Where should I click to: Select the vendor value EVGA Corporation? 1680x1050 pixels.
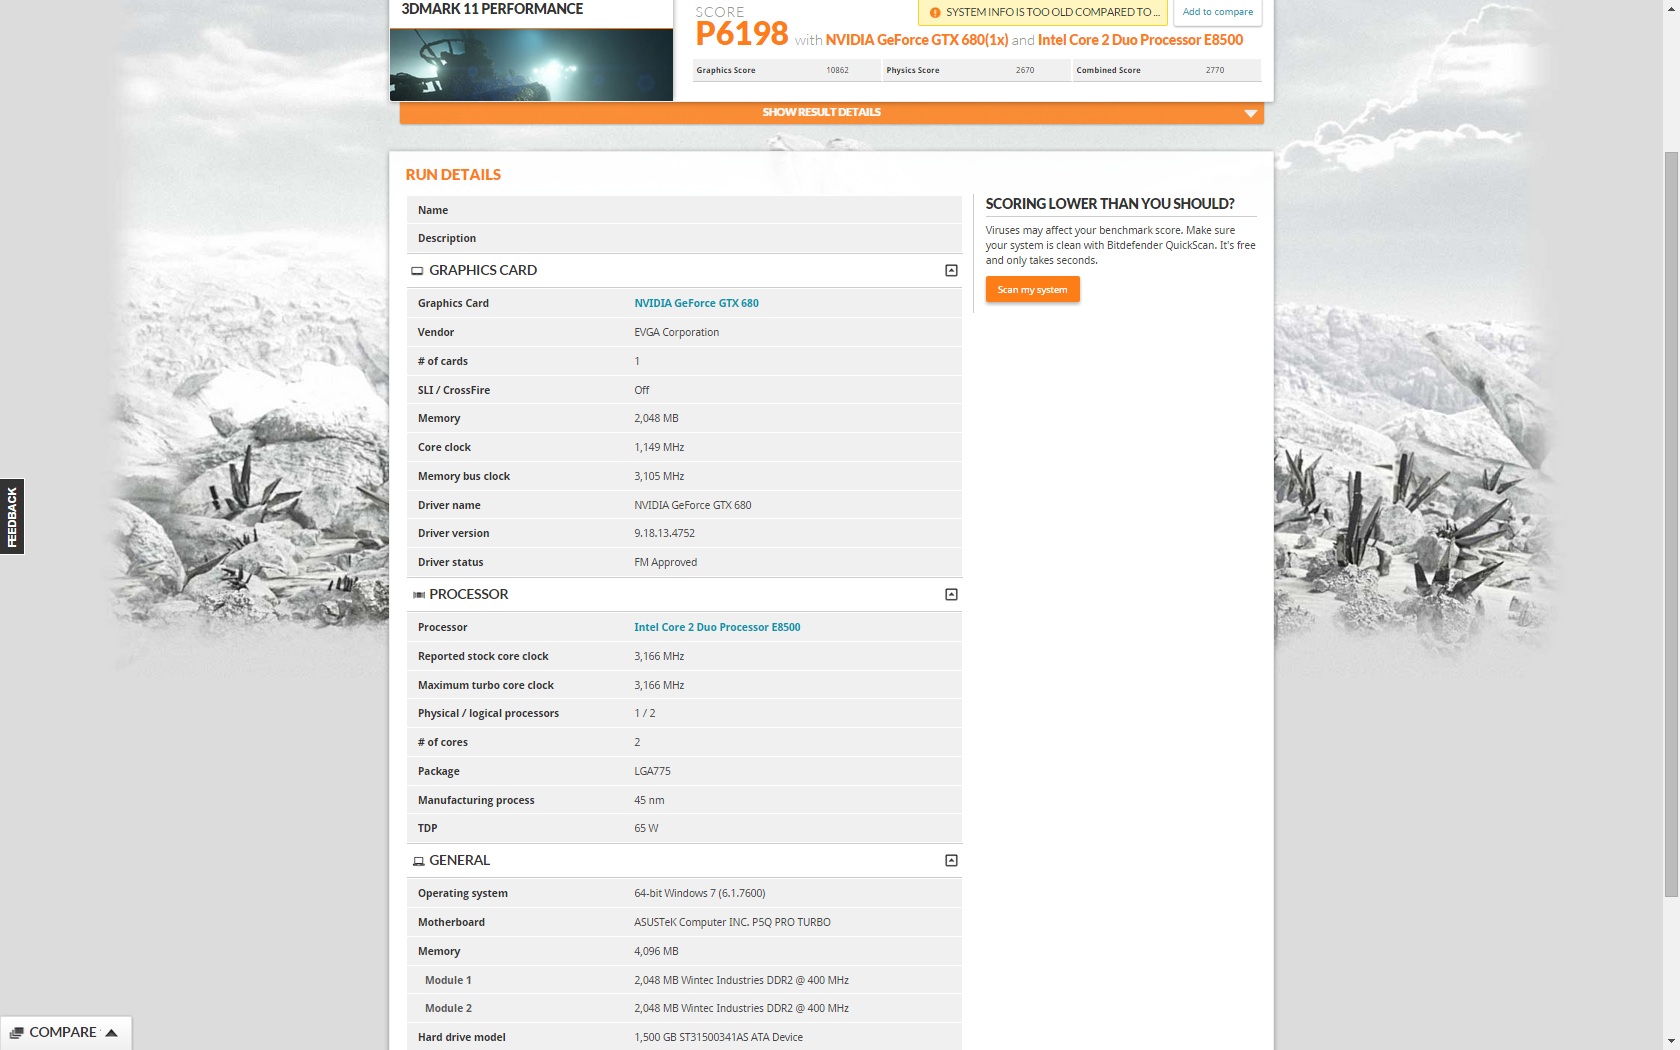click(x=676, y=333)
